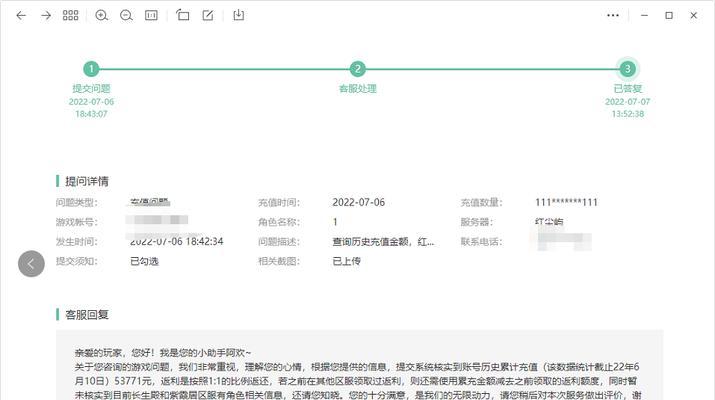Select step 2 circle 客服处理
The image size is (715, 400).
[358, 69]
